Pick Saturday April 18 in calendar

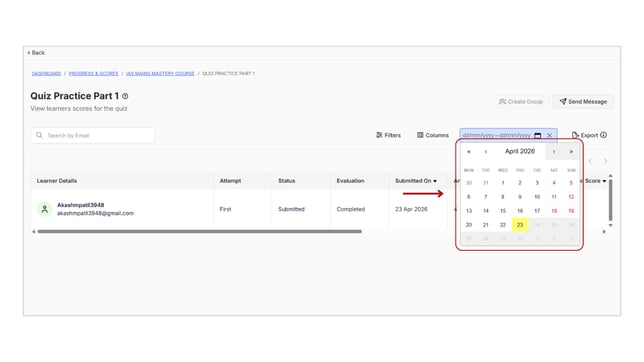(554, 211)
